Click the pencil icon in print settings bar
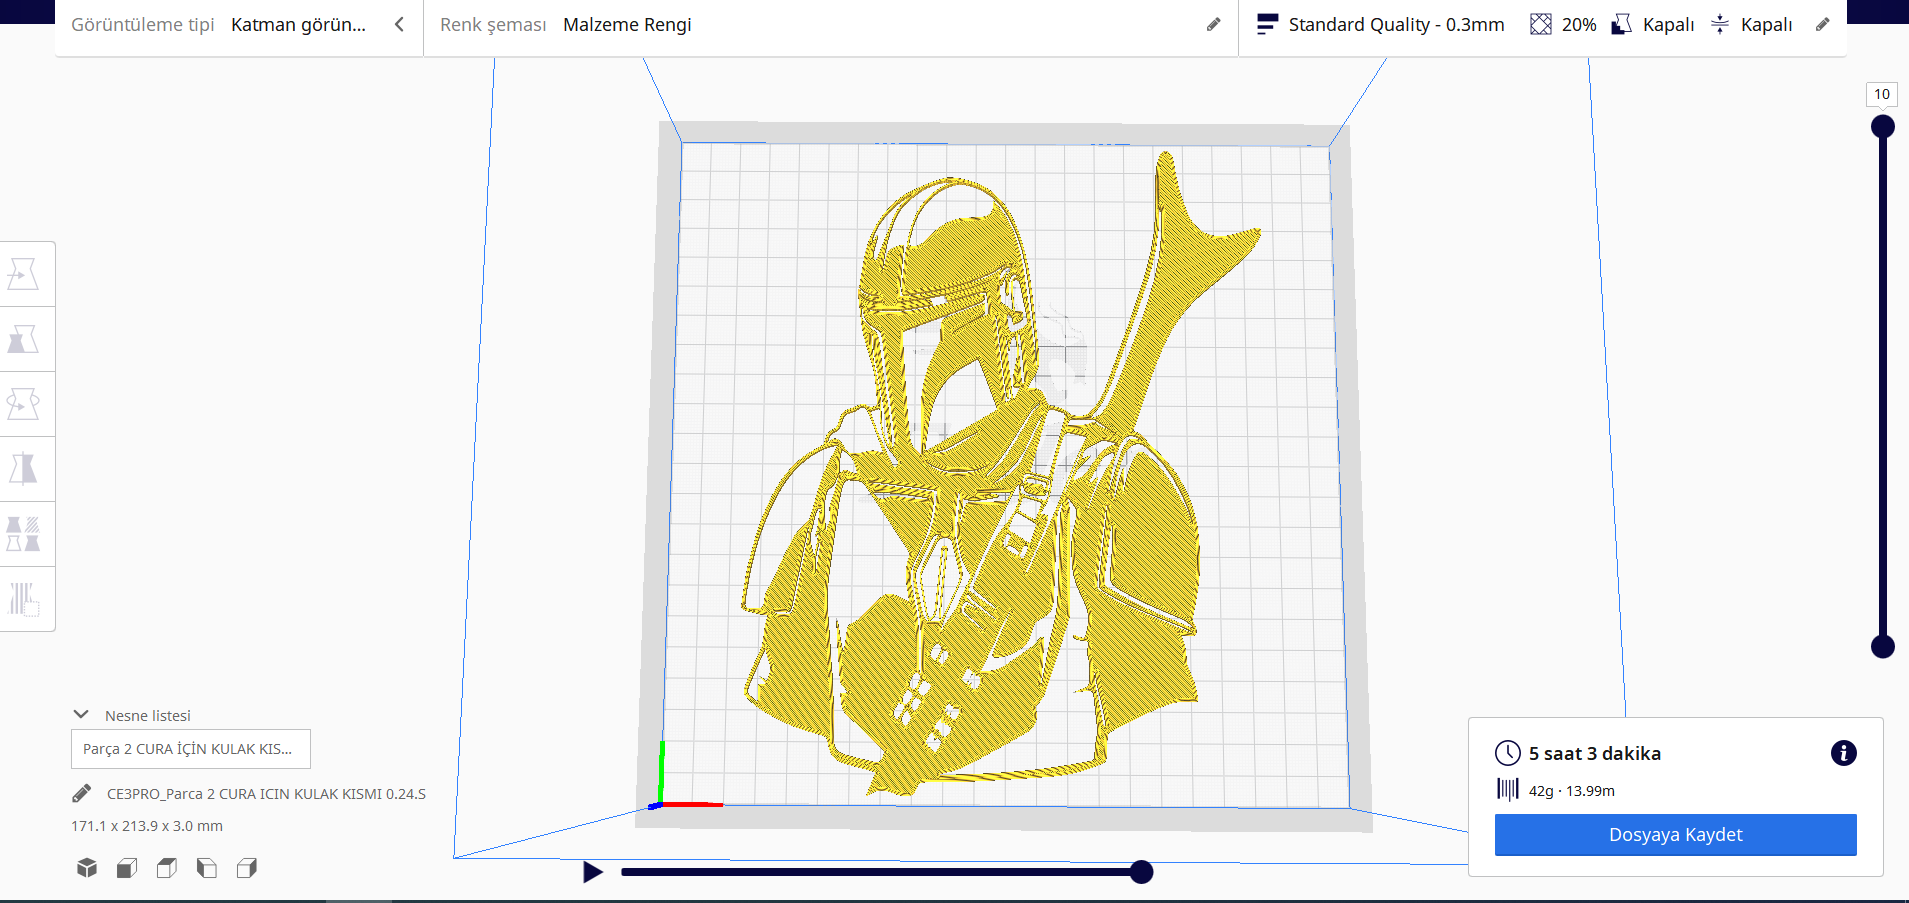This screenshot has height=903, width=1909. coord(1823,24)
